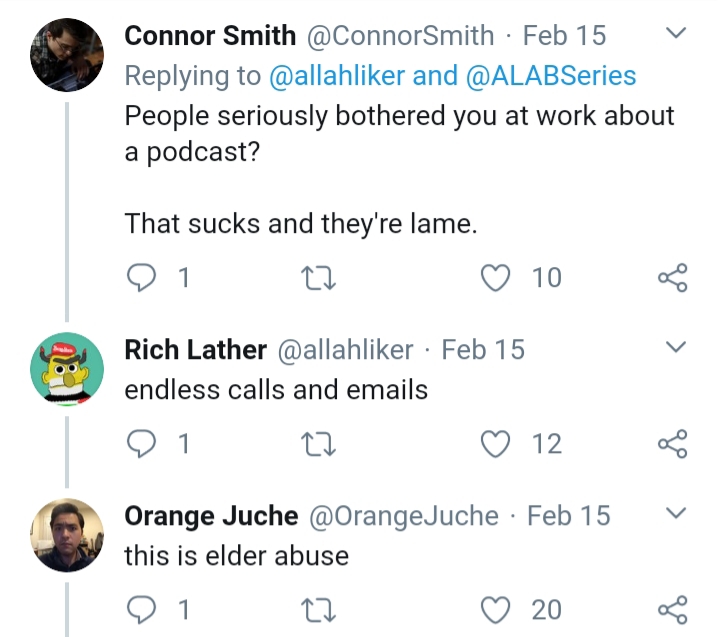Open Rich Lather's cartoon avatar

click(x=67, y=369)
